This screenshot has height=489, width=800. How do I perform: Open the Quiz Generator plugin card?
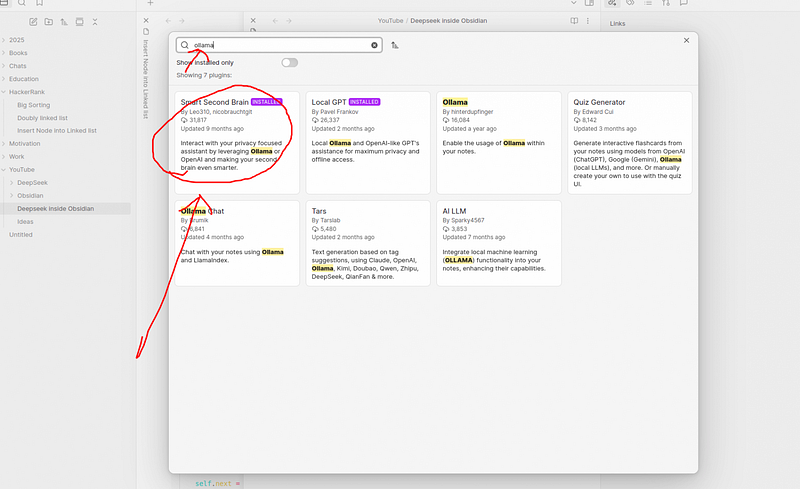coord(630,143)
